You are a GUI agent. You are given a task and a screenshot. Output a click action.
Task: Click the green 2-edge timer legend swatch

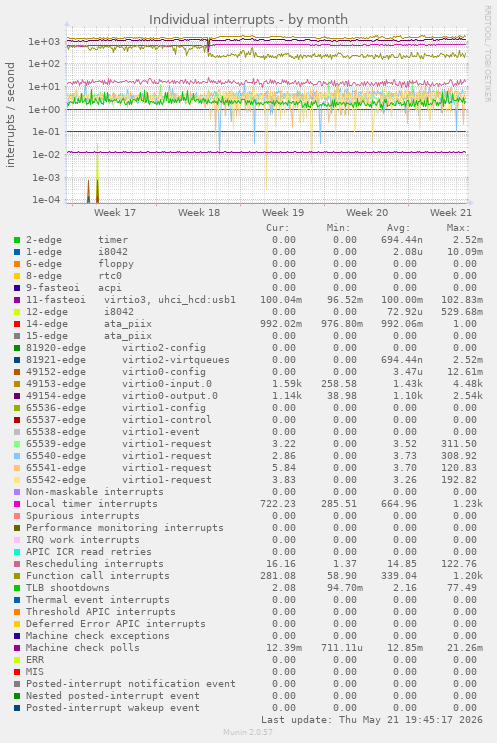pos(17,240)
